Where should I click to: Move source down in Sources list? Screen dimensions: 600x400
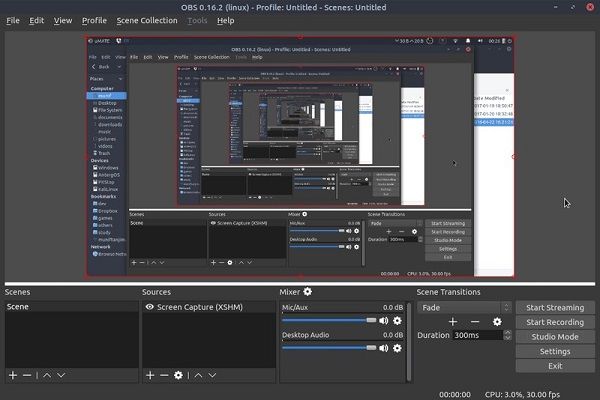(212, 376)
